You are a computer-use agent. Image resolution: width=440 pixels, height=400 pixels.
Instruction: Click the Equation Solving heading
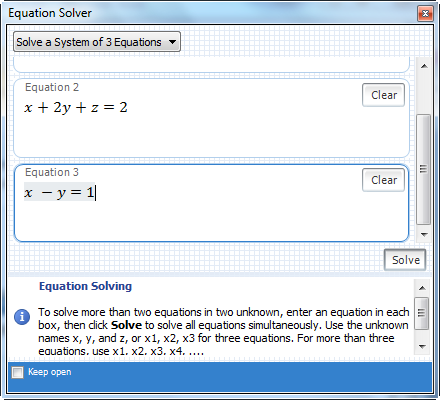(x=85, y=286)
